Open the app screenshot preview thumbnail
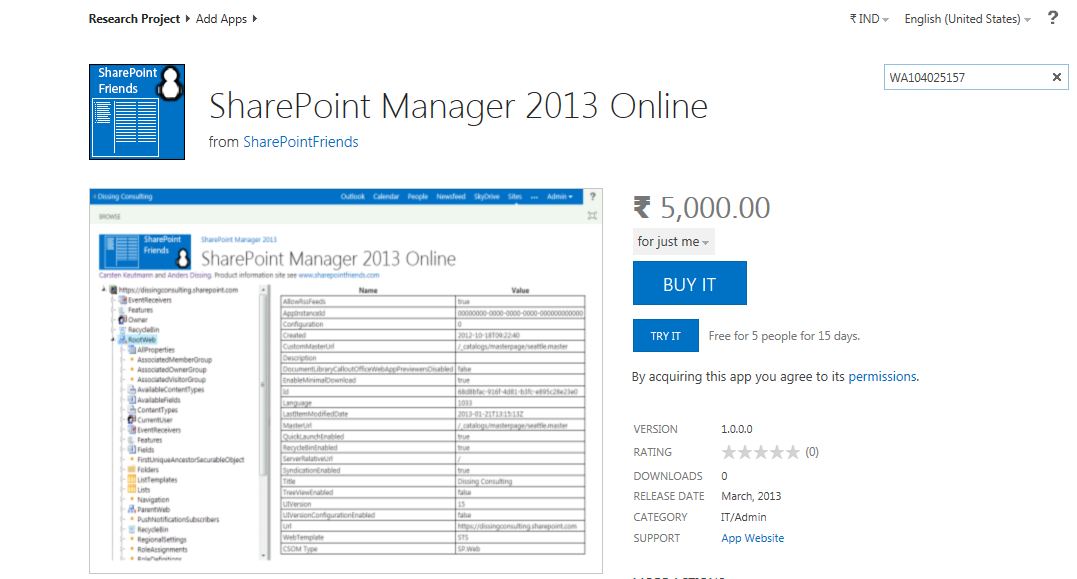The image size is (1077, 579). (345, 381)
